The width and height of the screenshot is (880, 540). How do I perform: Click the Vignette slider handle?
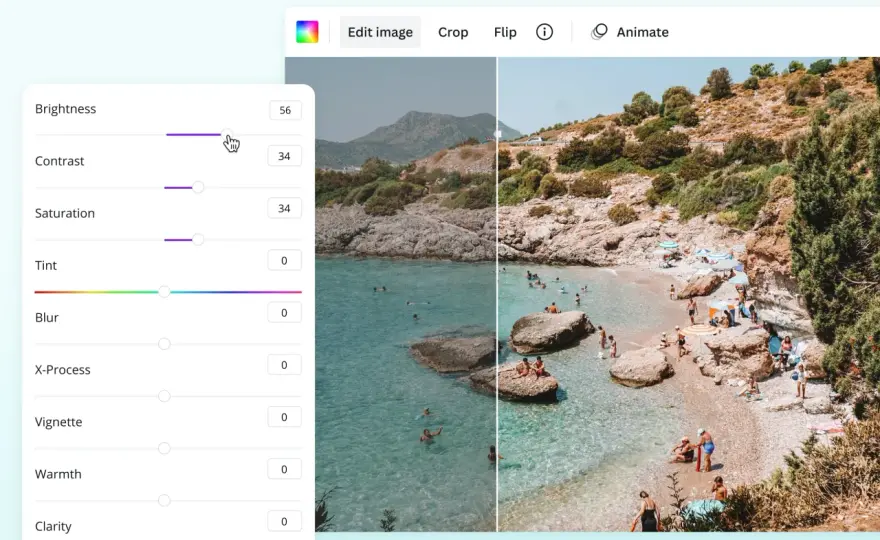(x=164, y=448)
